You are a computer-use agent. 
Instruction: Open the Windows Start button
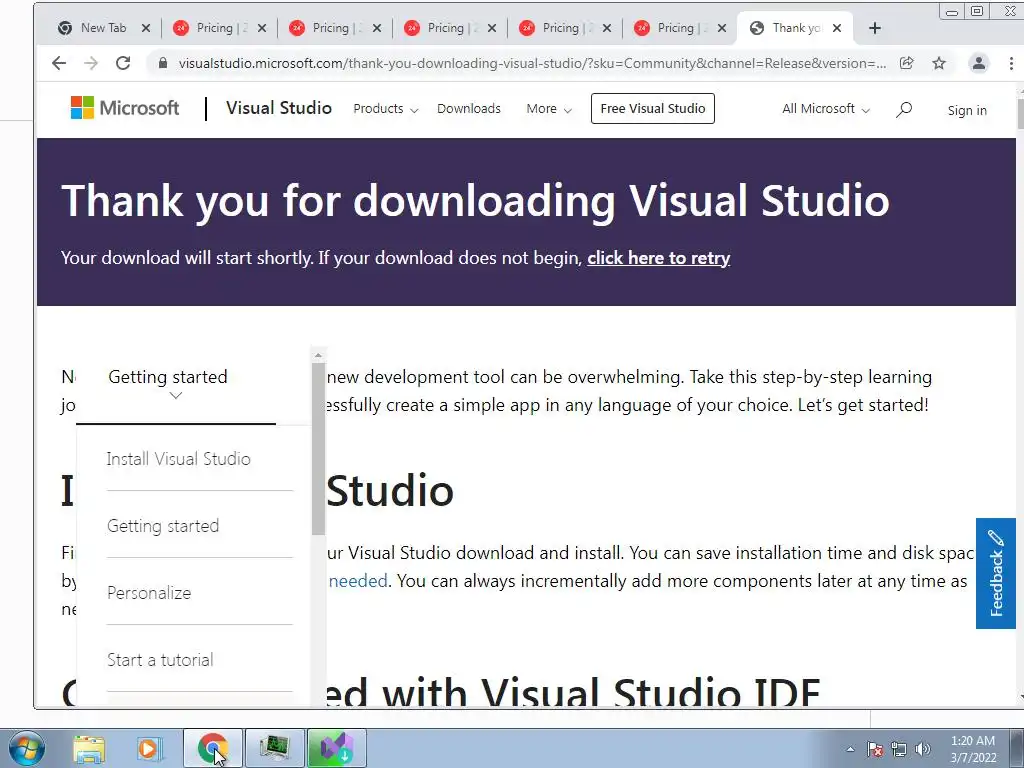click(x=27, y=748)
